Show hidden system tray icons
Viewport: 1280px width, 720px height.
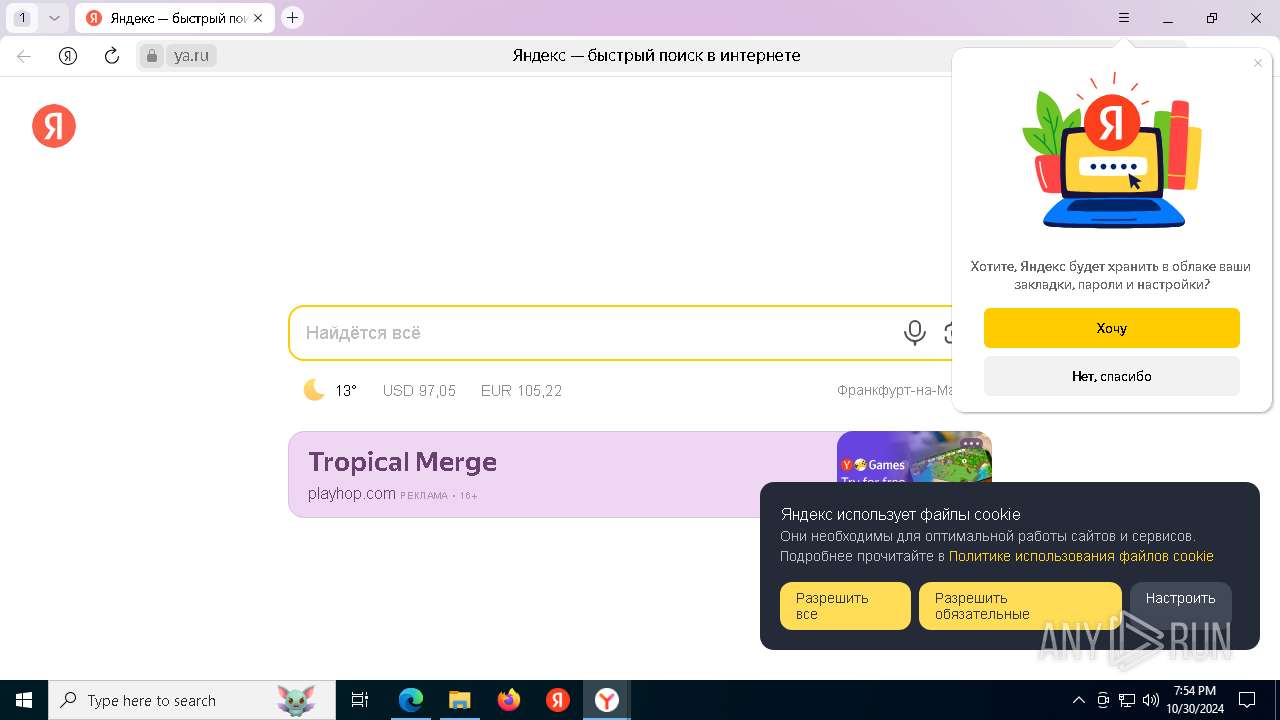click(1078, 700)
